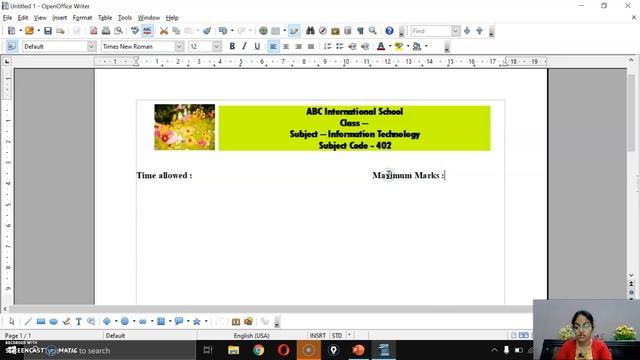The width and height of the screenshot is (640, 360).
Task: Click Find Next down arrow
Action: tap(467, 31)
